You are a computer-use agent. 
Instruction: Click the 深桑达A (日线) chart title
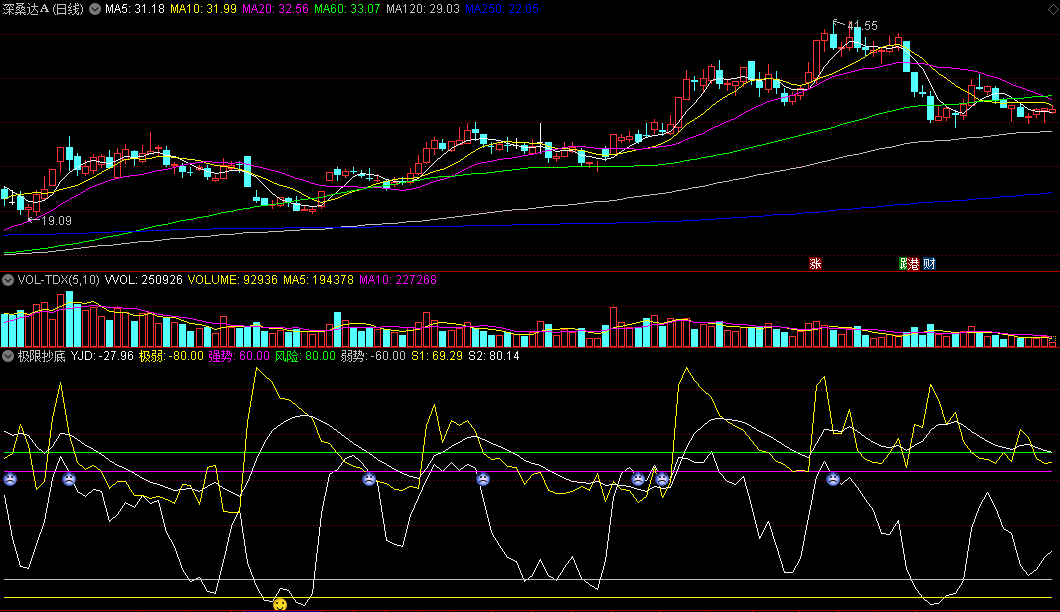[x=43, y=9]
